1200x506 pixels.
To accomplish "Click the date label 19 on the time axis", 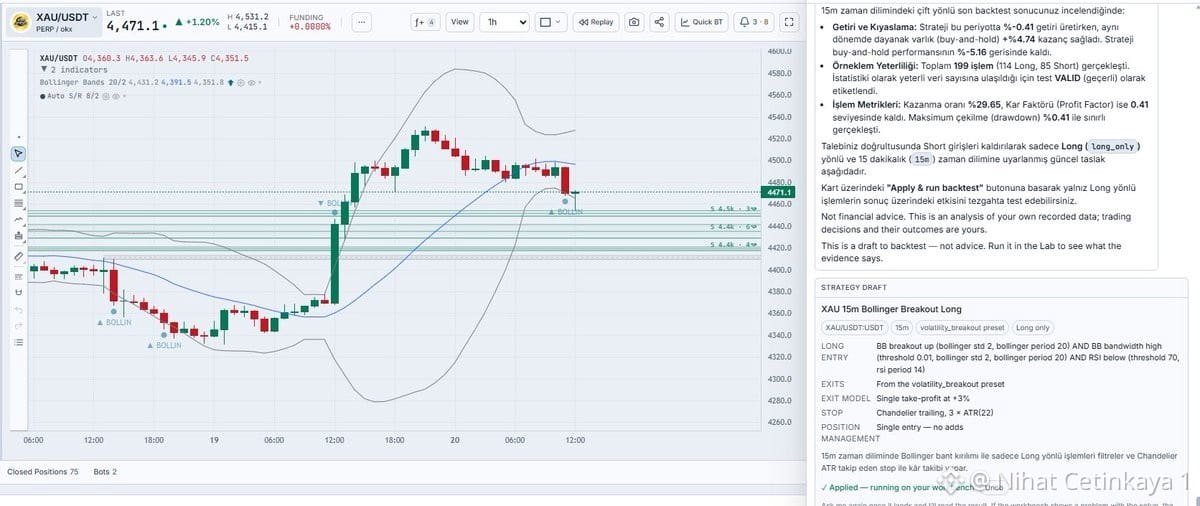I will [213, 440].
